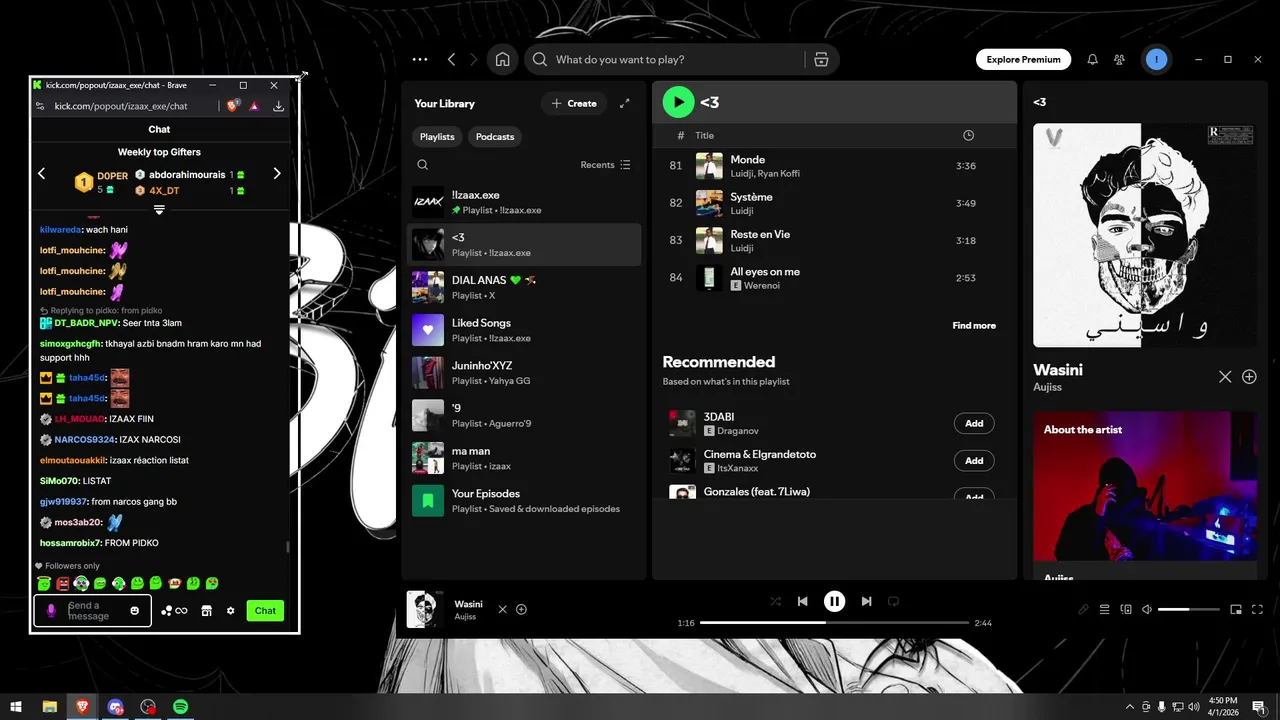Open Wasini album artwork in right panel

(1143, 234)
